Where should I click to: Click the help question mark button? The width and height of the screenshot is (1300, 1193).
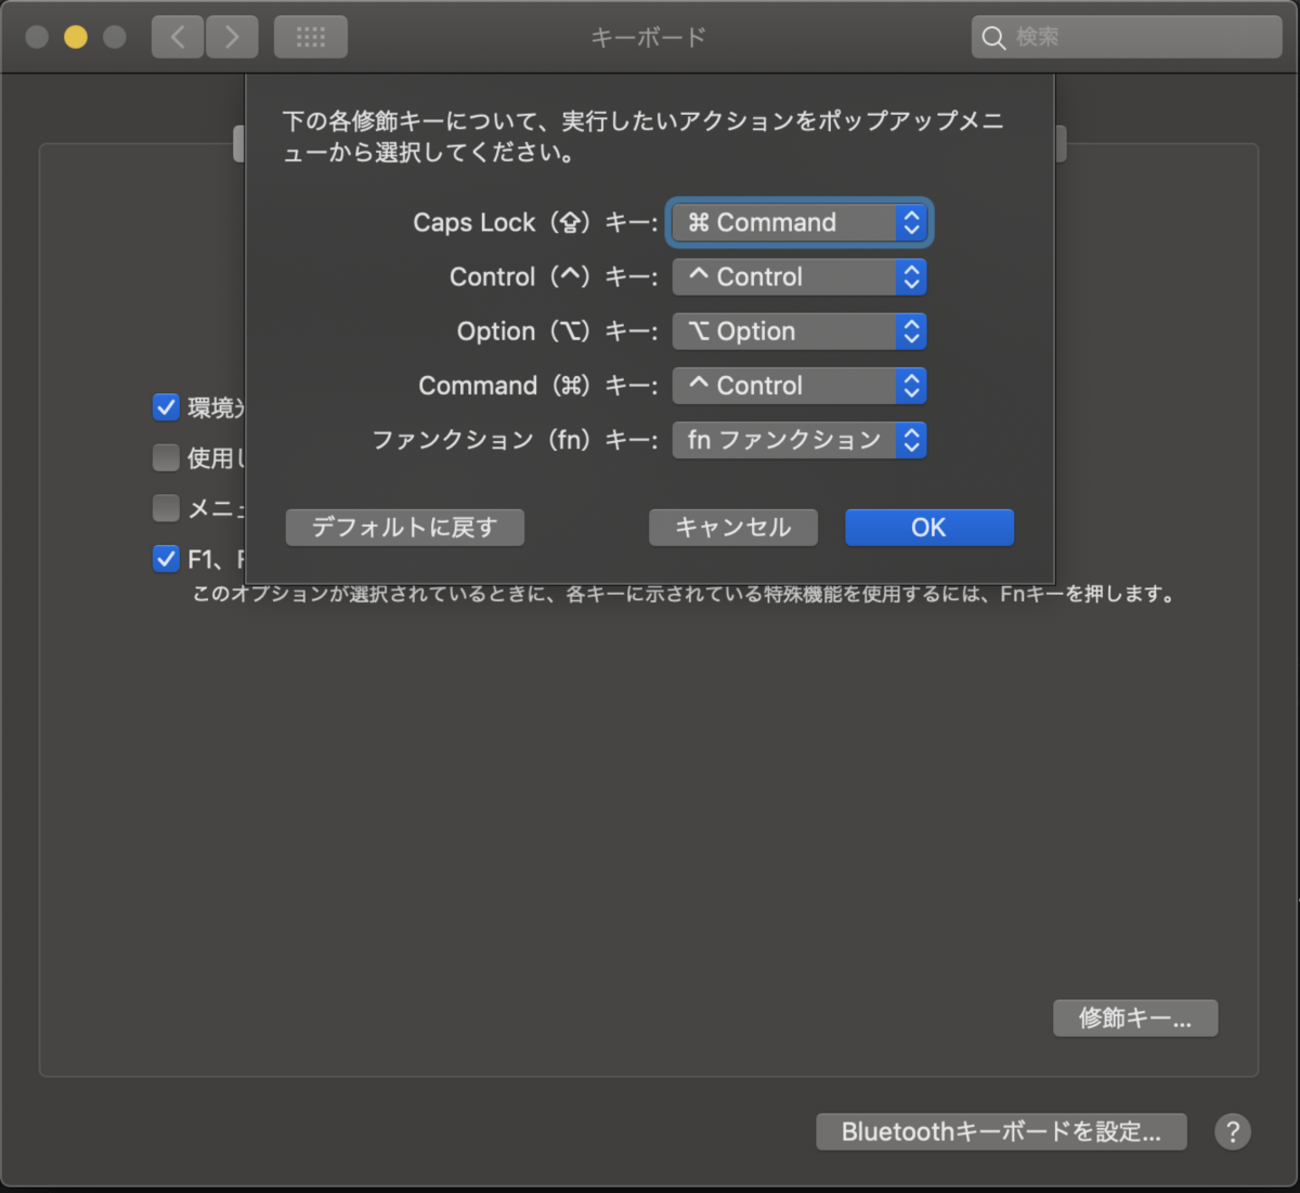pyautogui.click(x=1232, y=1131)
